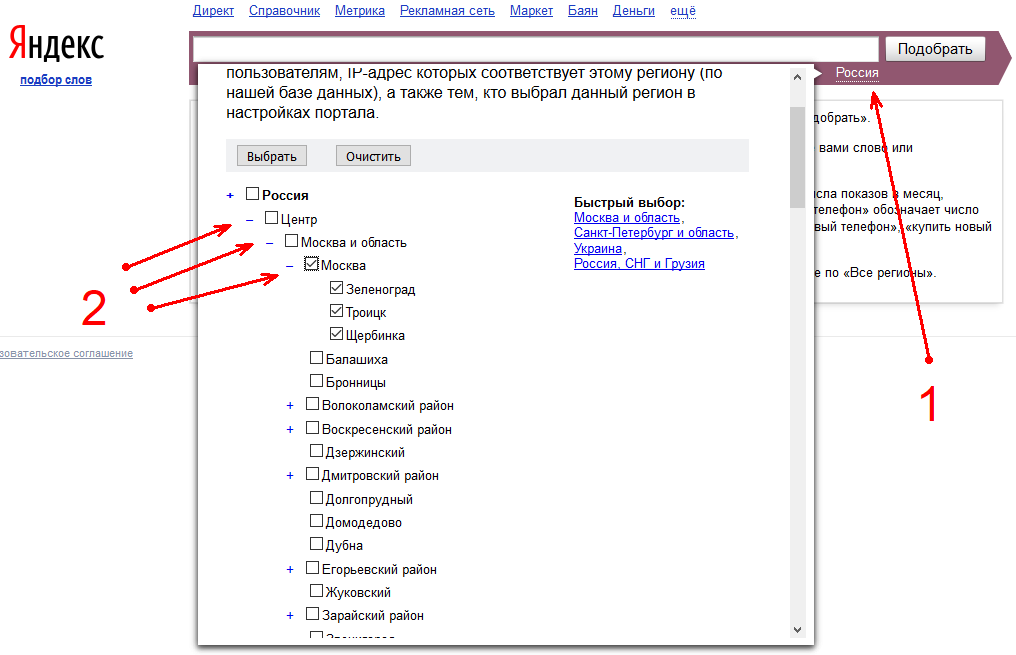Click the scrollbar up arrow
Image resolution: width=1016 pixels, height=655 pixels.
(797, 77)
